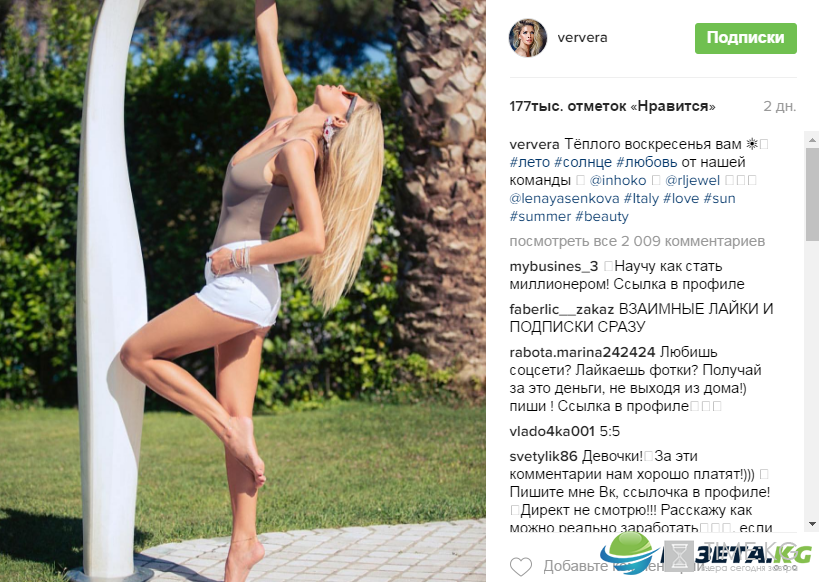The height and width of the screenshot is (582, 819).
Task: Open commenter rabota.marina242424 profile
Action: [582, 352]
